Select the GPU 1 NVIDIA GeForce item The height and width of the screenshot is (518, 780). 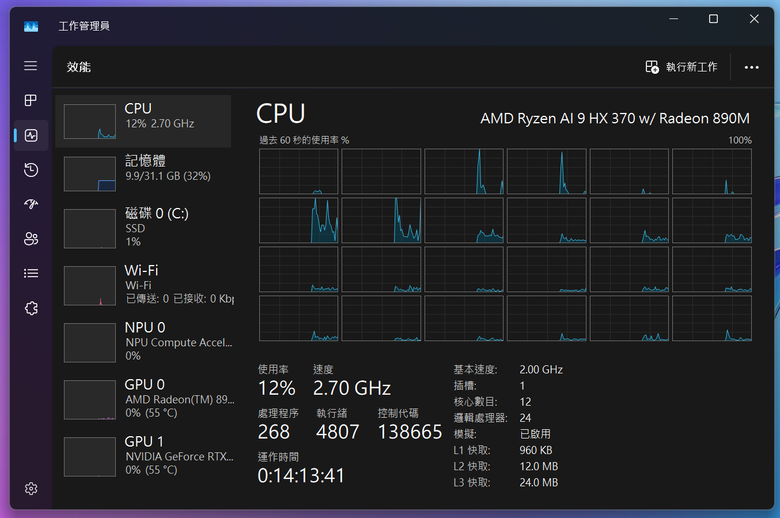tap(143, 456)
